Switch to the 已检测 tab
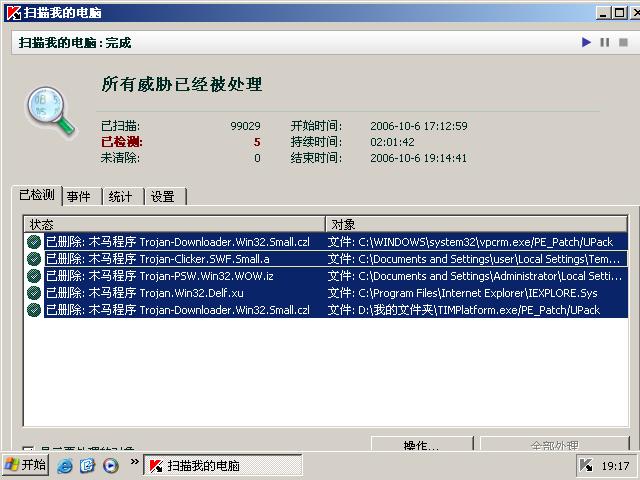Screen dimensions: 640x480 [37, 195]
